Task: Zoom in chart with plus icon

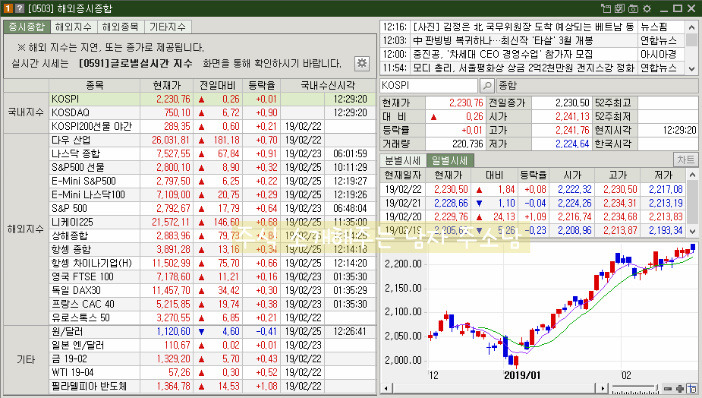Action: [680, 389]
